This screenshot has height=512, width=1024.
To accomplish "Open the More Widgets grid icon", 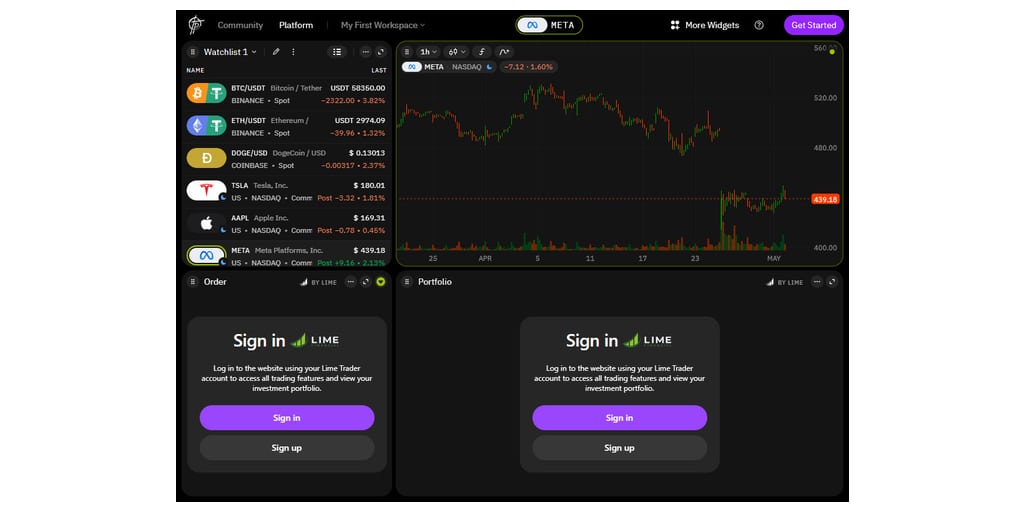I will [675, 25].
